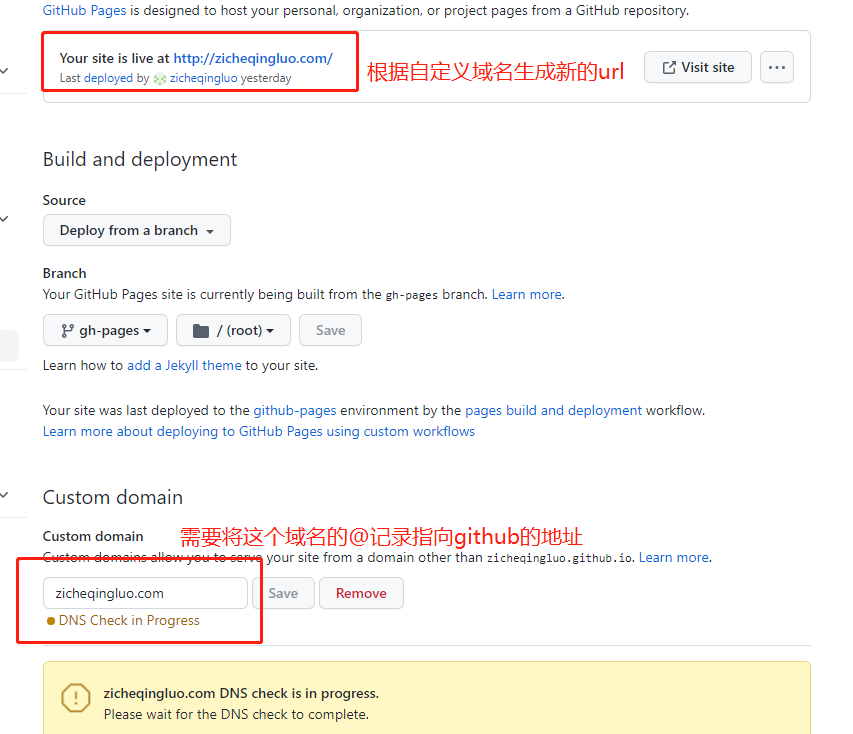Open the Learn more link about custom domains
The image size is (853, 734).
point(674,558)
